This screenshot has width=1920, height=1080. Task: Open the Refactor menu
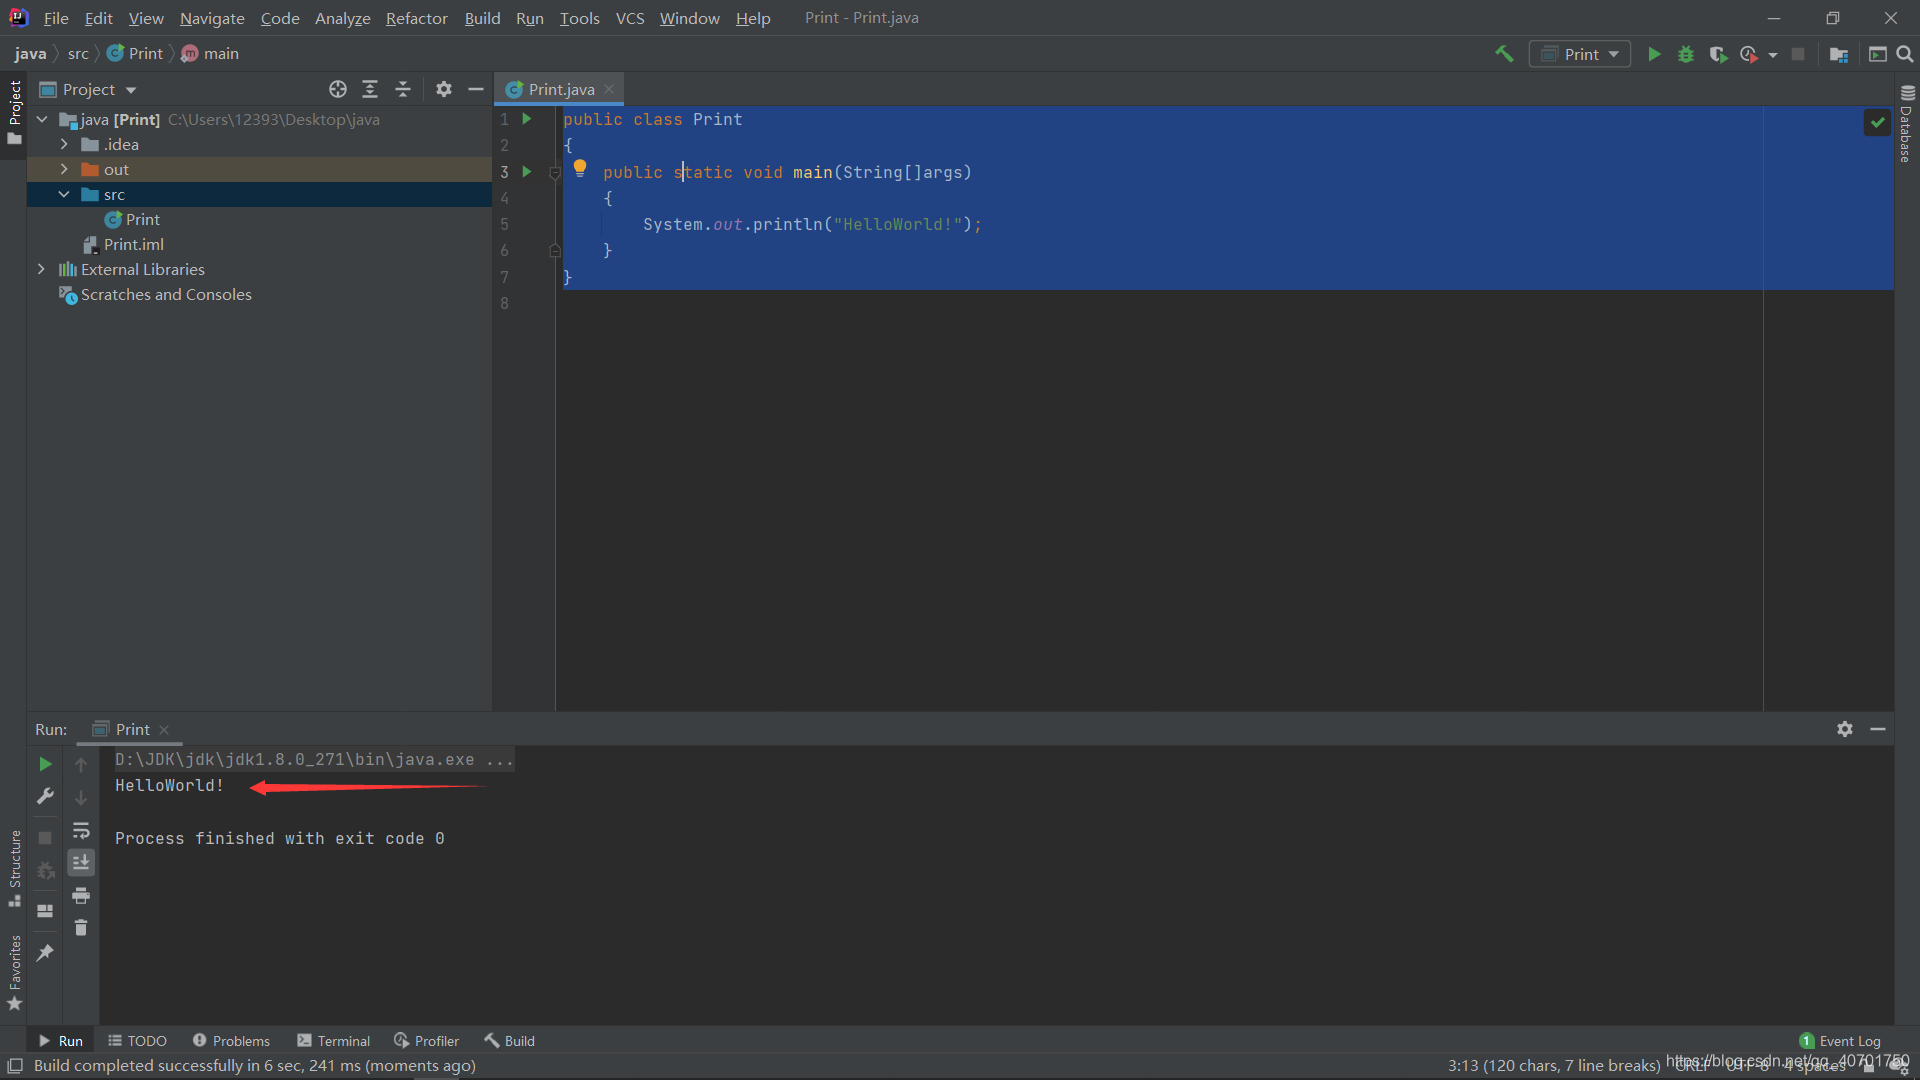416,18
